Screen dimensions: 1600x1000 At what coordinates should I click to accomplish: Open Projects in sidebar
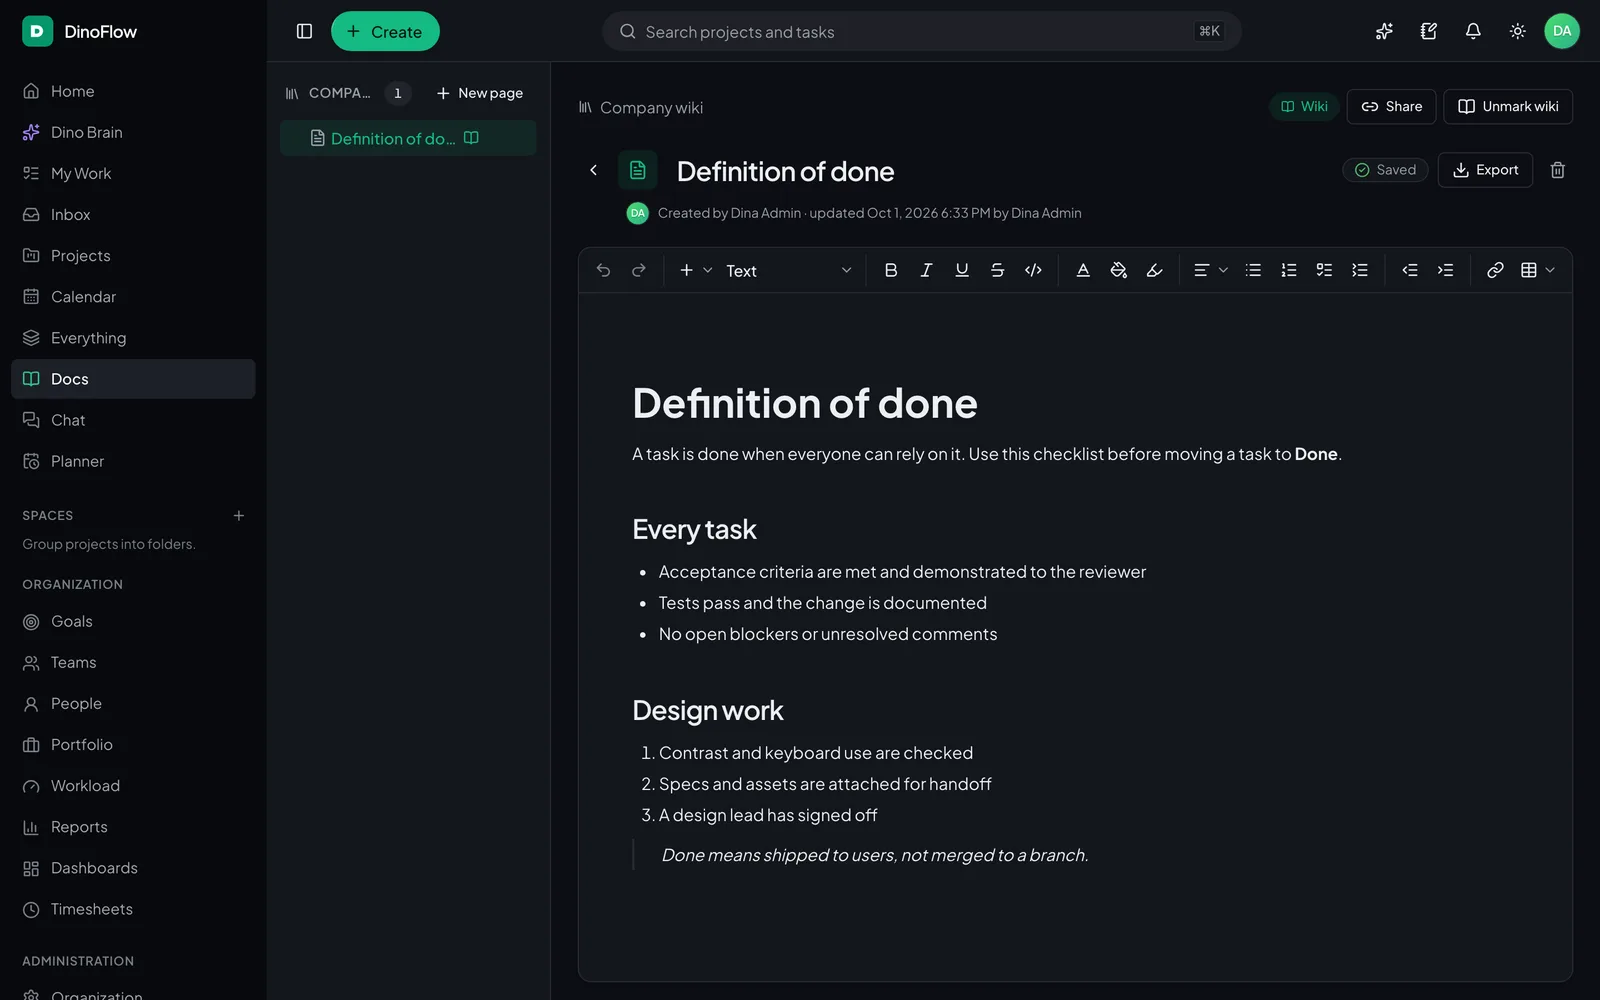point(133,256)
